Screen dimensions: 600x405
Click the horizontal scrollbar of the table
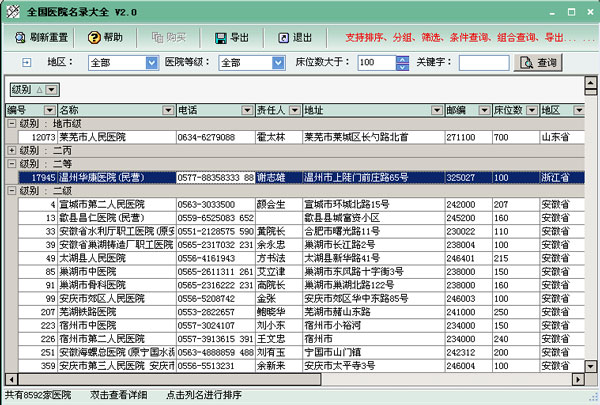(x=300, y=380)
